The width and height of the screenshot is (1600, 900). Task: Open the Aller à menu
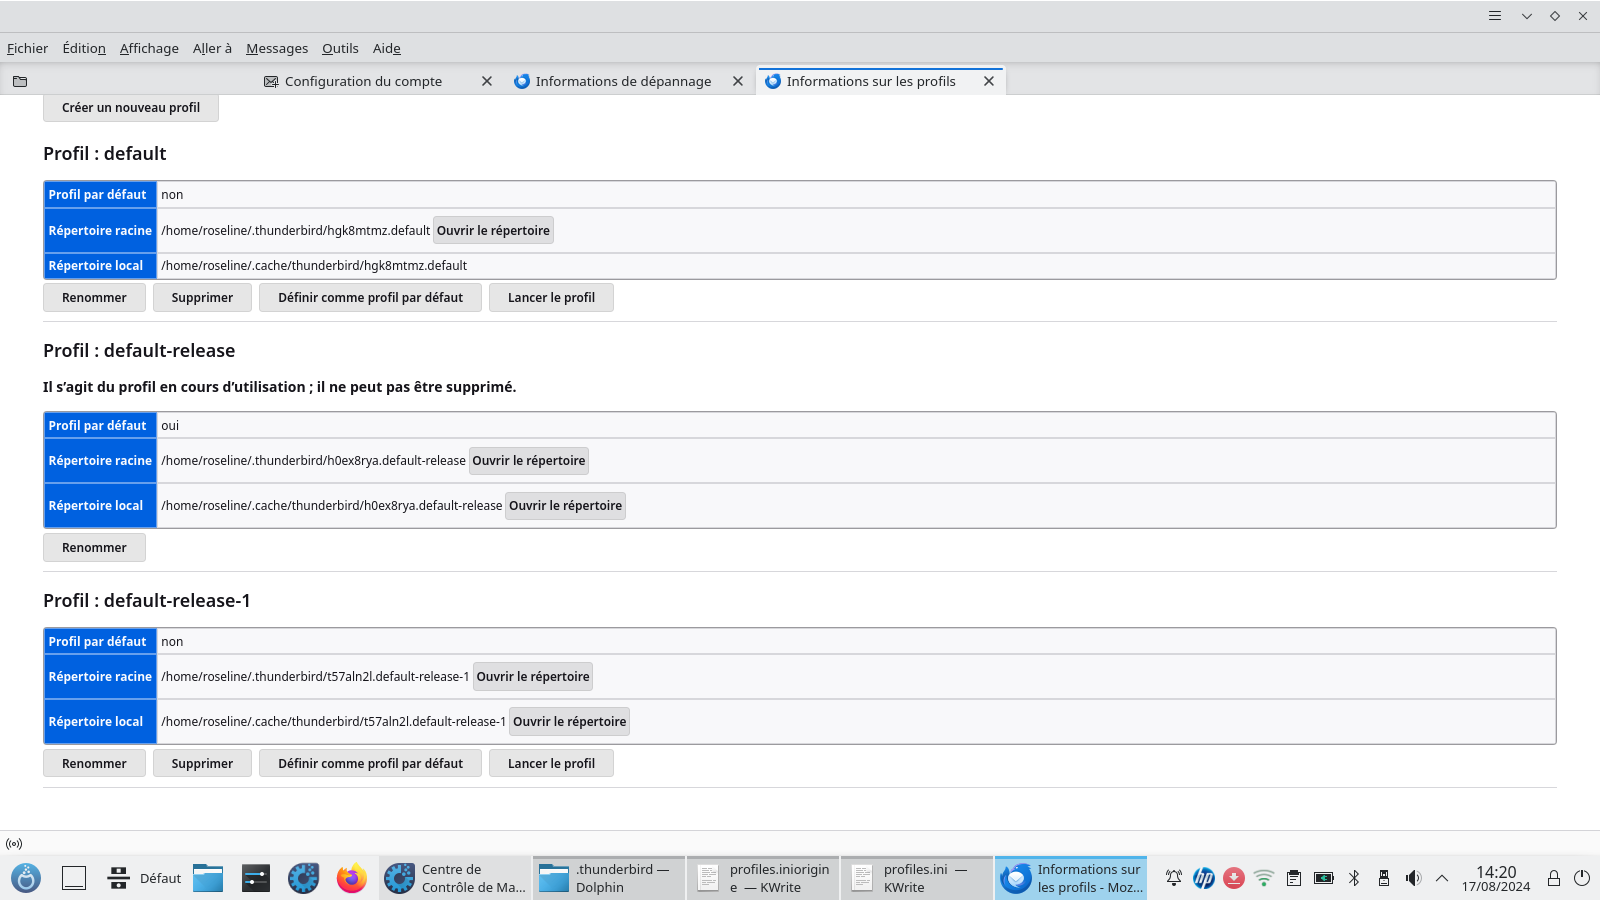coord(212,48)
